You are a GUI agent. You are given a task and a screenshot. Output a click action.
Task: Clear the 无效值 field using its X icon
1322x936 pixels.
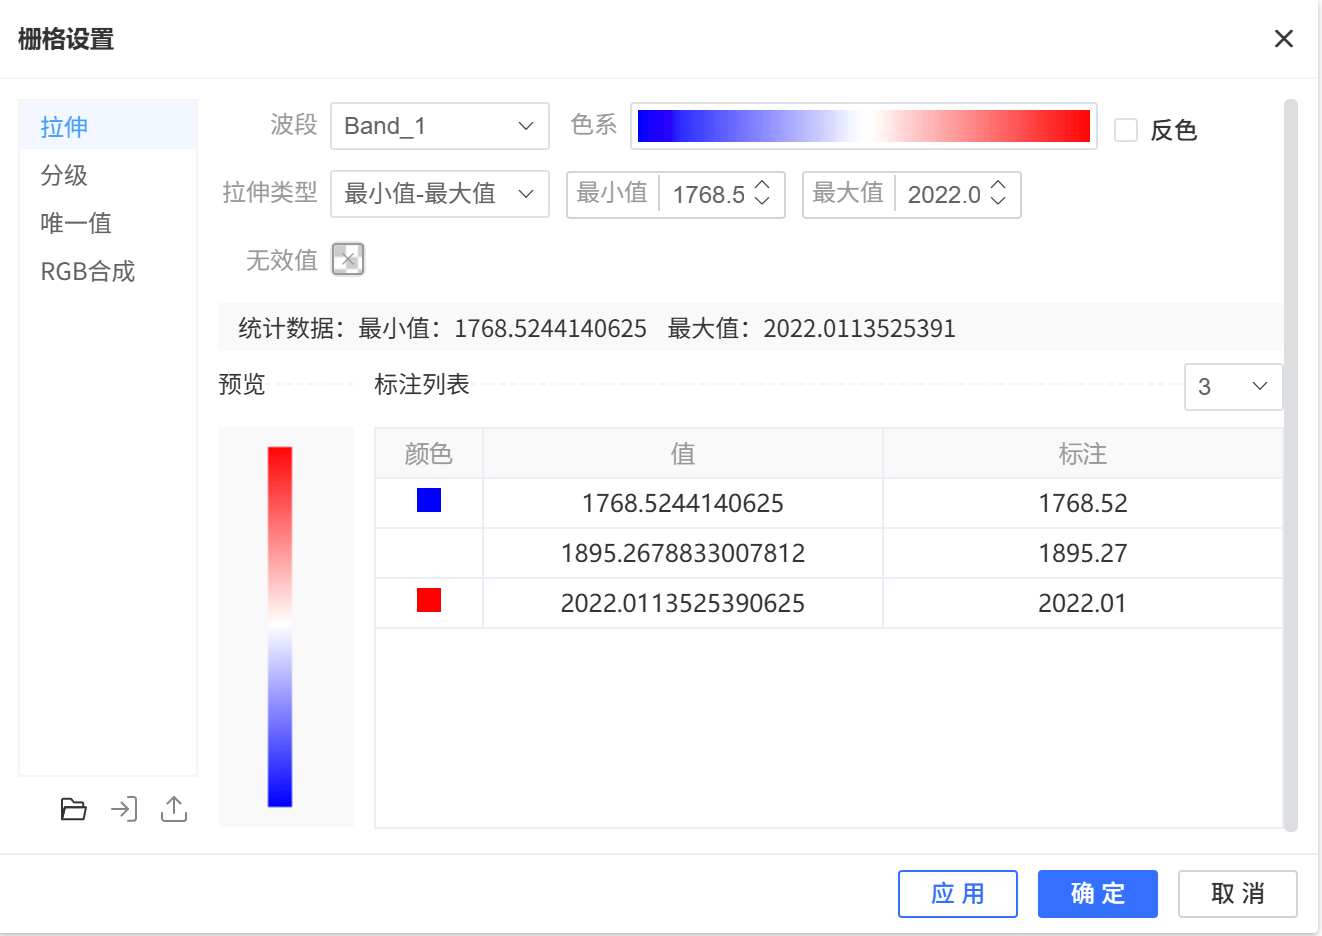click(x=349, y=259)
